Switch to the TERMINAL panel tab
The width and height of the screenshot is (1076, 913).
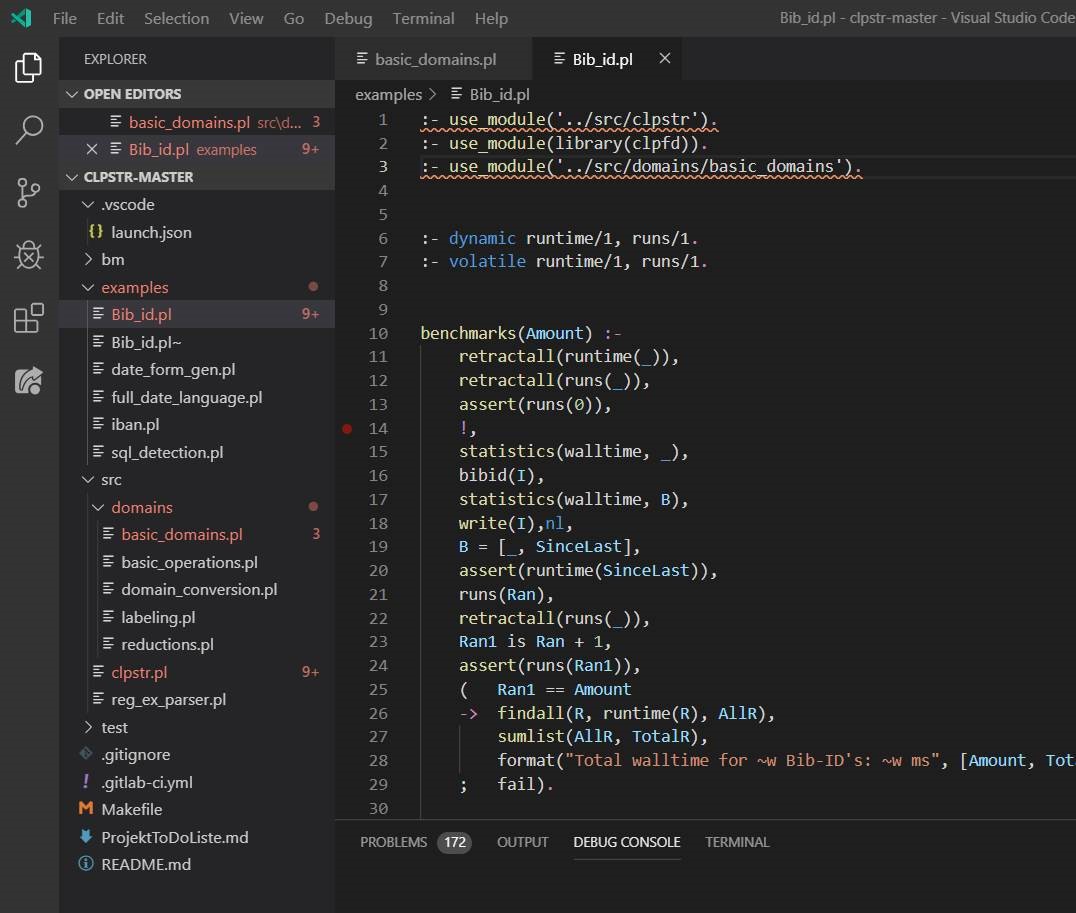tap(737, 842)
